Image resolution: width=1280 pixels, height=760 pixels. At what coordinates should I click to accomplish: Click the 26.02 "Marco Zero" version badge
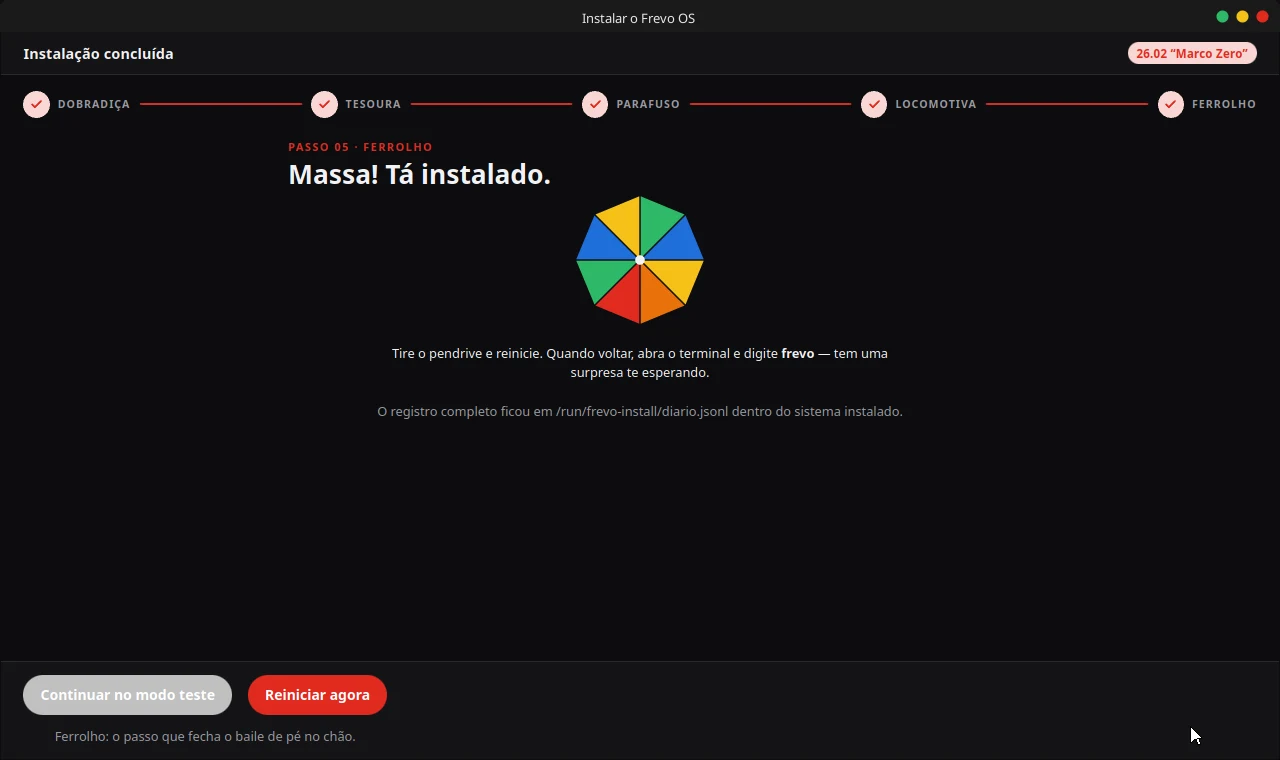click(1192, 53)
